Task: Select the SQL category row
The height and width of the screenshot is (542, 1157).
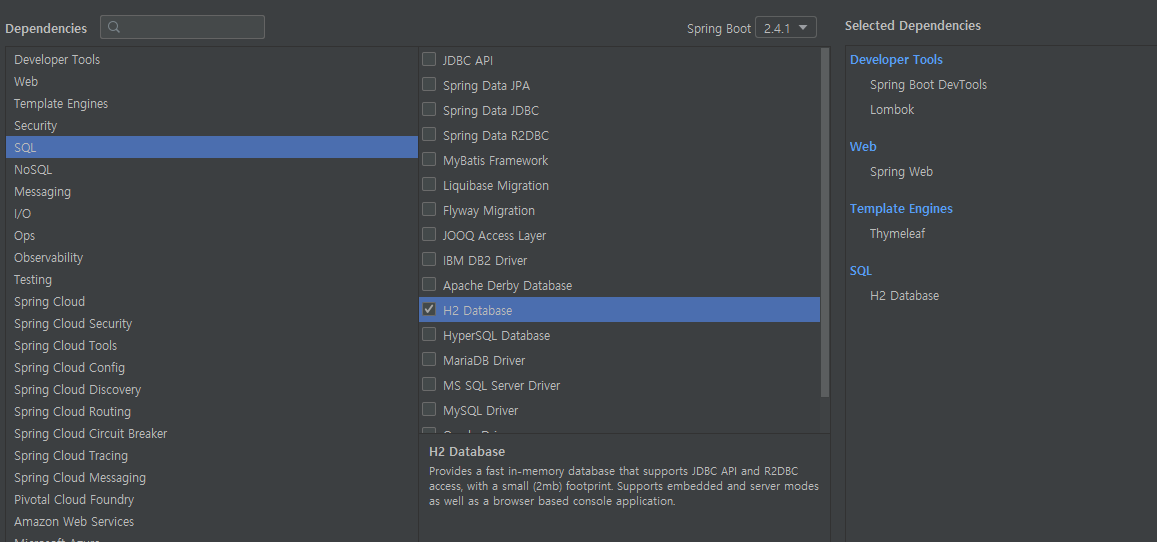Action: coord(212,147)
